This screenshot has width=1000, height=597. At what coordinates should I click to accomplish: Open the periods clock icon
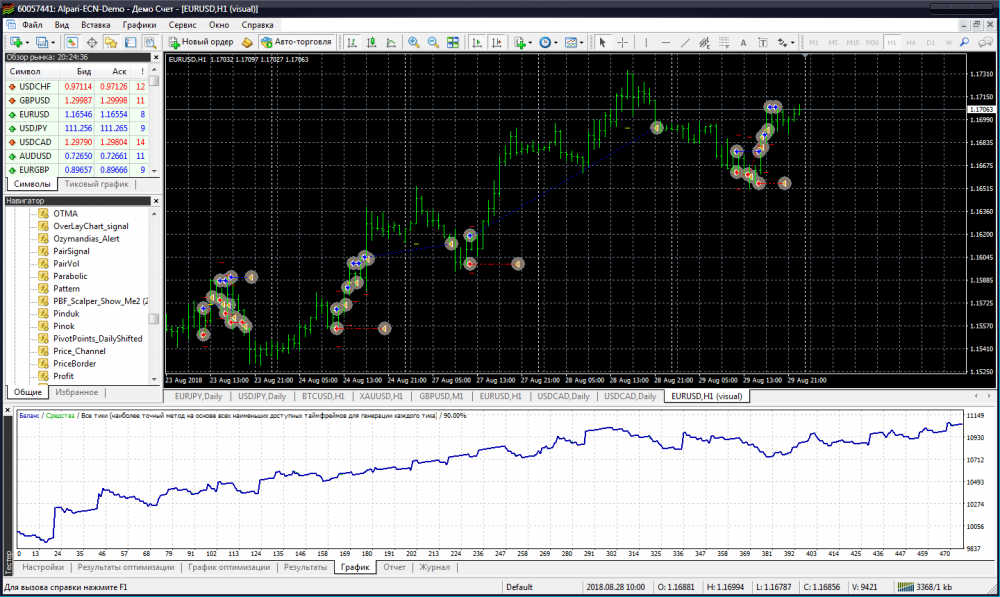pos(545,42)
